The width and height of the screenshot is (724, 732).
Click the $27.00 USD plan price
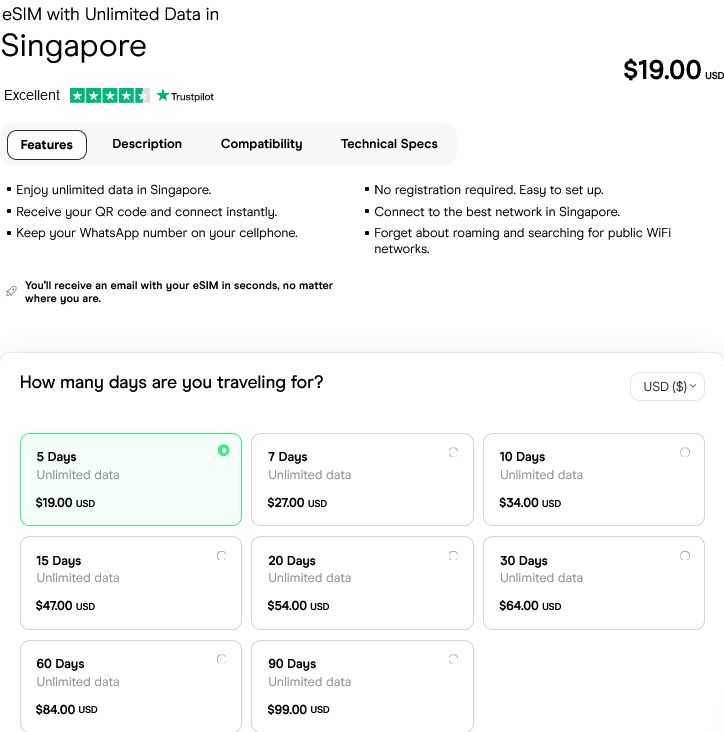[297, 503]
